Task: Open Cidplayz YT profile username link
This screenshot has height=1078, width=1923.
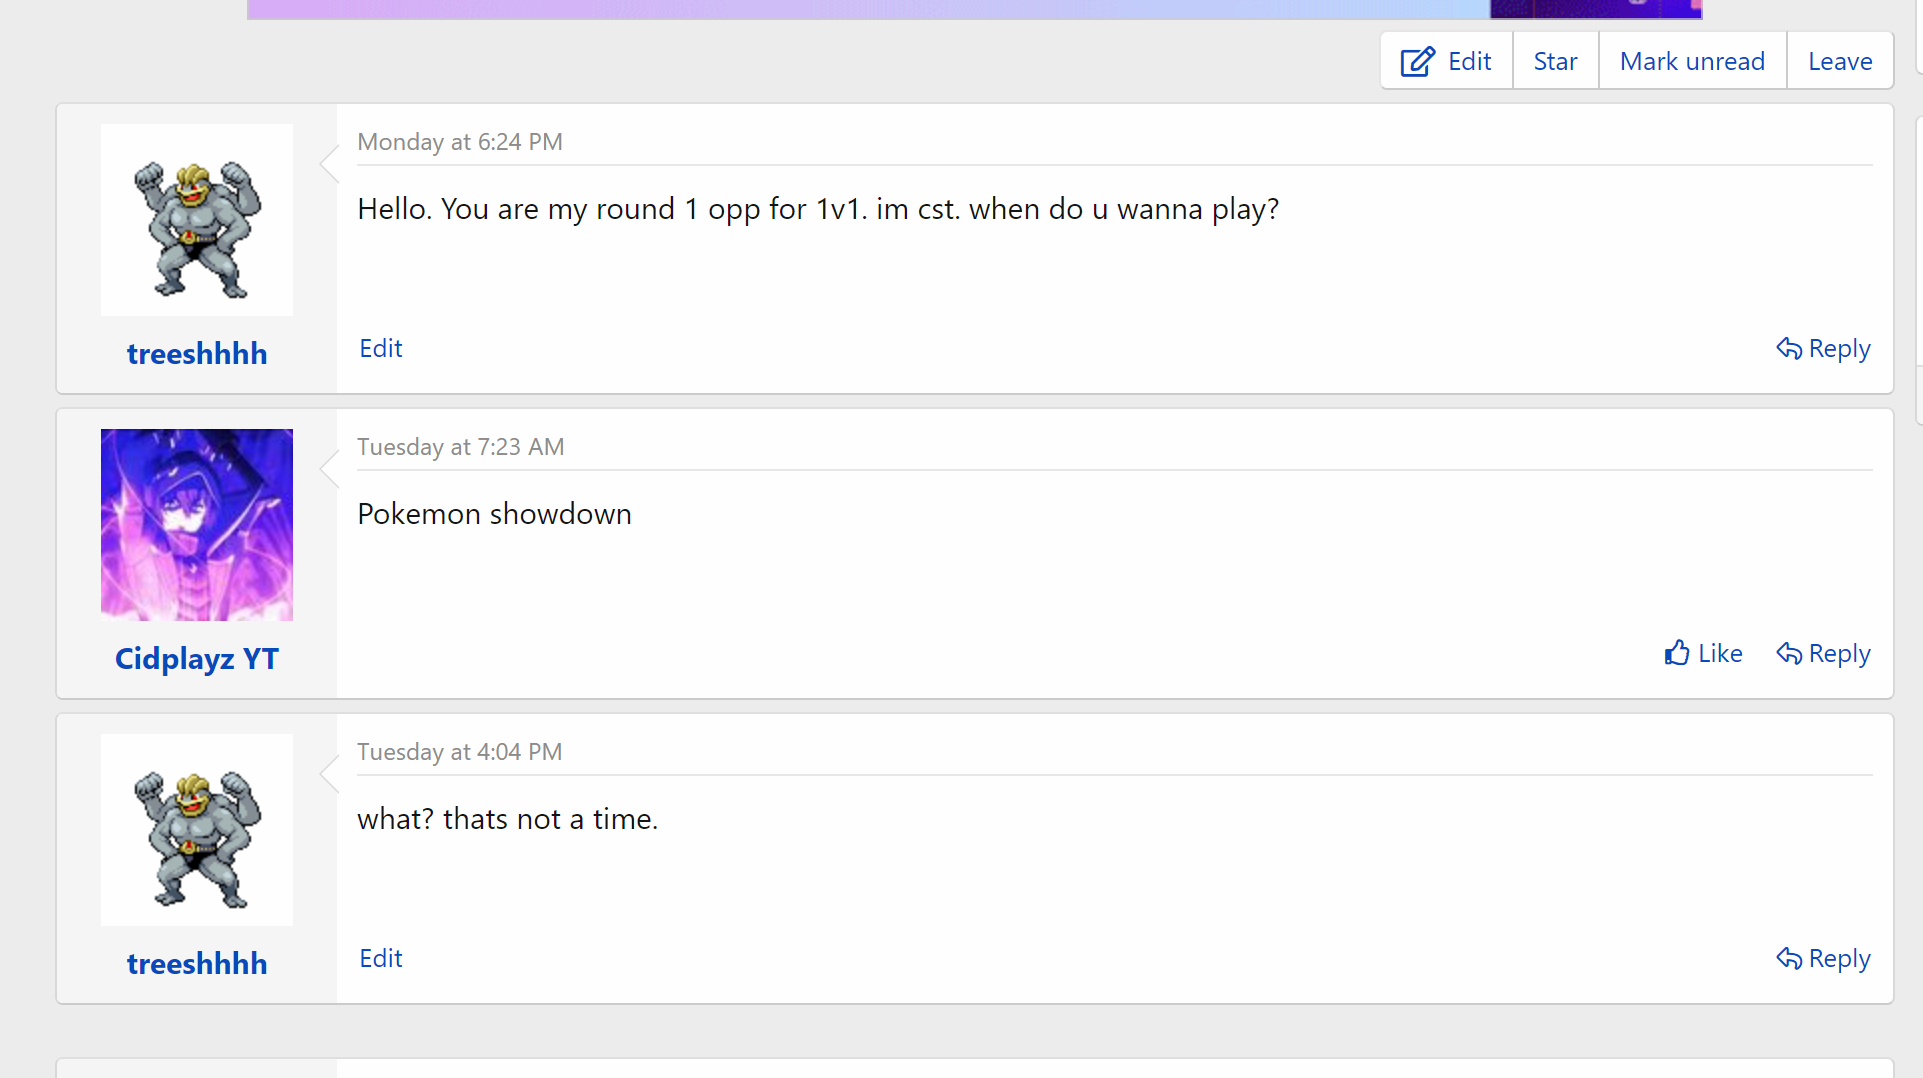Action: tap(197, 659)
